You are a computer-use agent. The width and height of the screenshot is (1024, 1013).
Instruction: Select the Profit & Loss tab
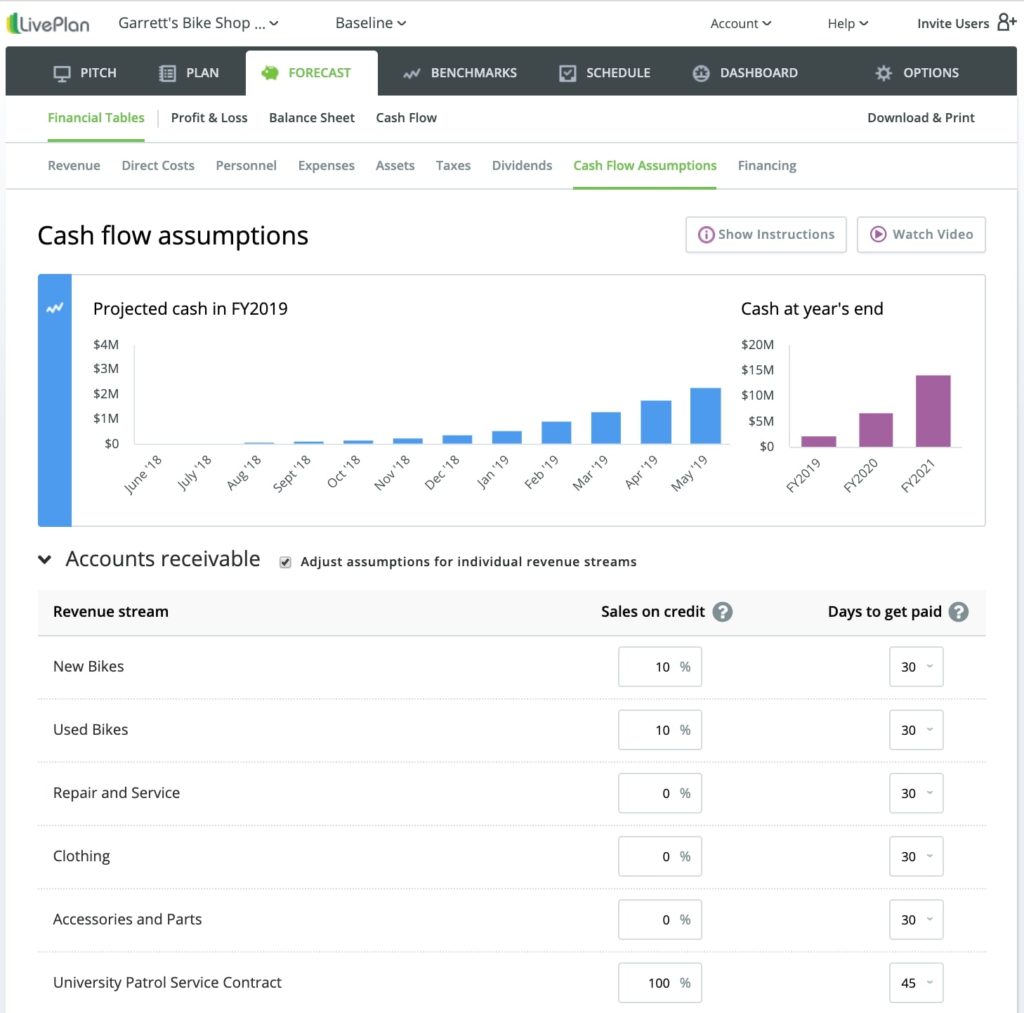[x=209, y=117]
